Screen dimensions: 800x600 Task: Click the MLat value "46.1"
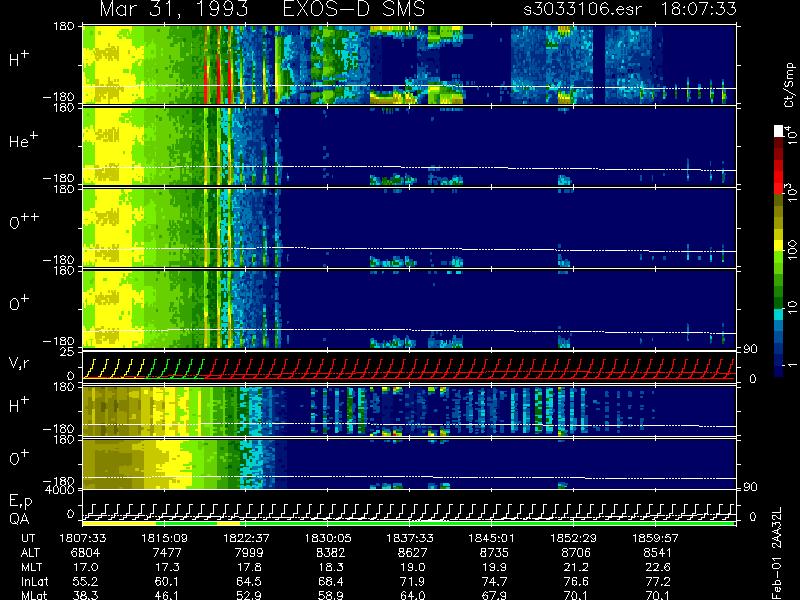(x=168, y=595)
